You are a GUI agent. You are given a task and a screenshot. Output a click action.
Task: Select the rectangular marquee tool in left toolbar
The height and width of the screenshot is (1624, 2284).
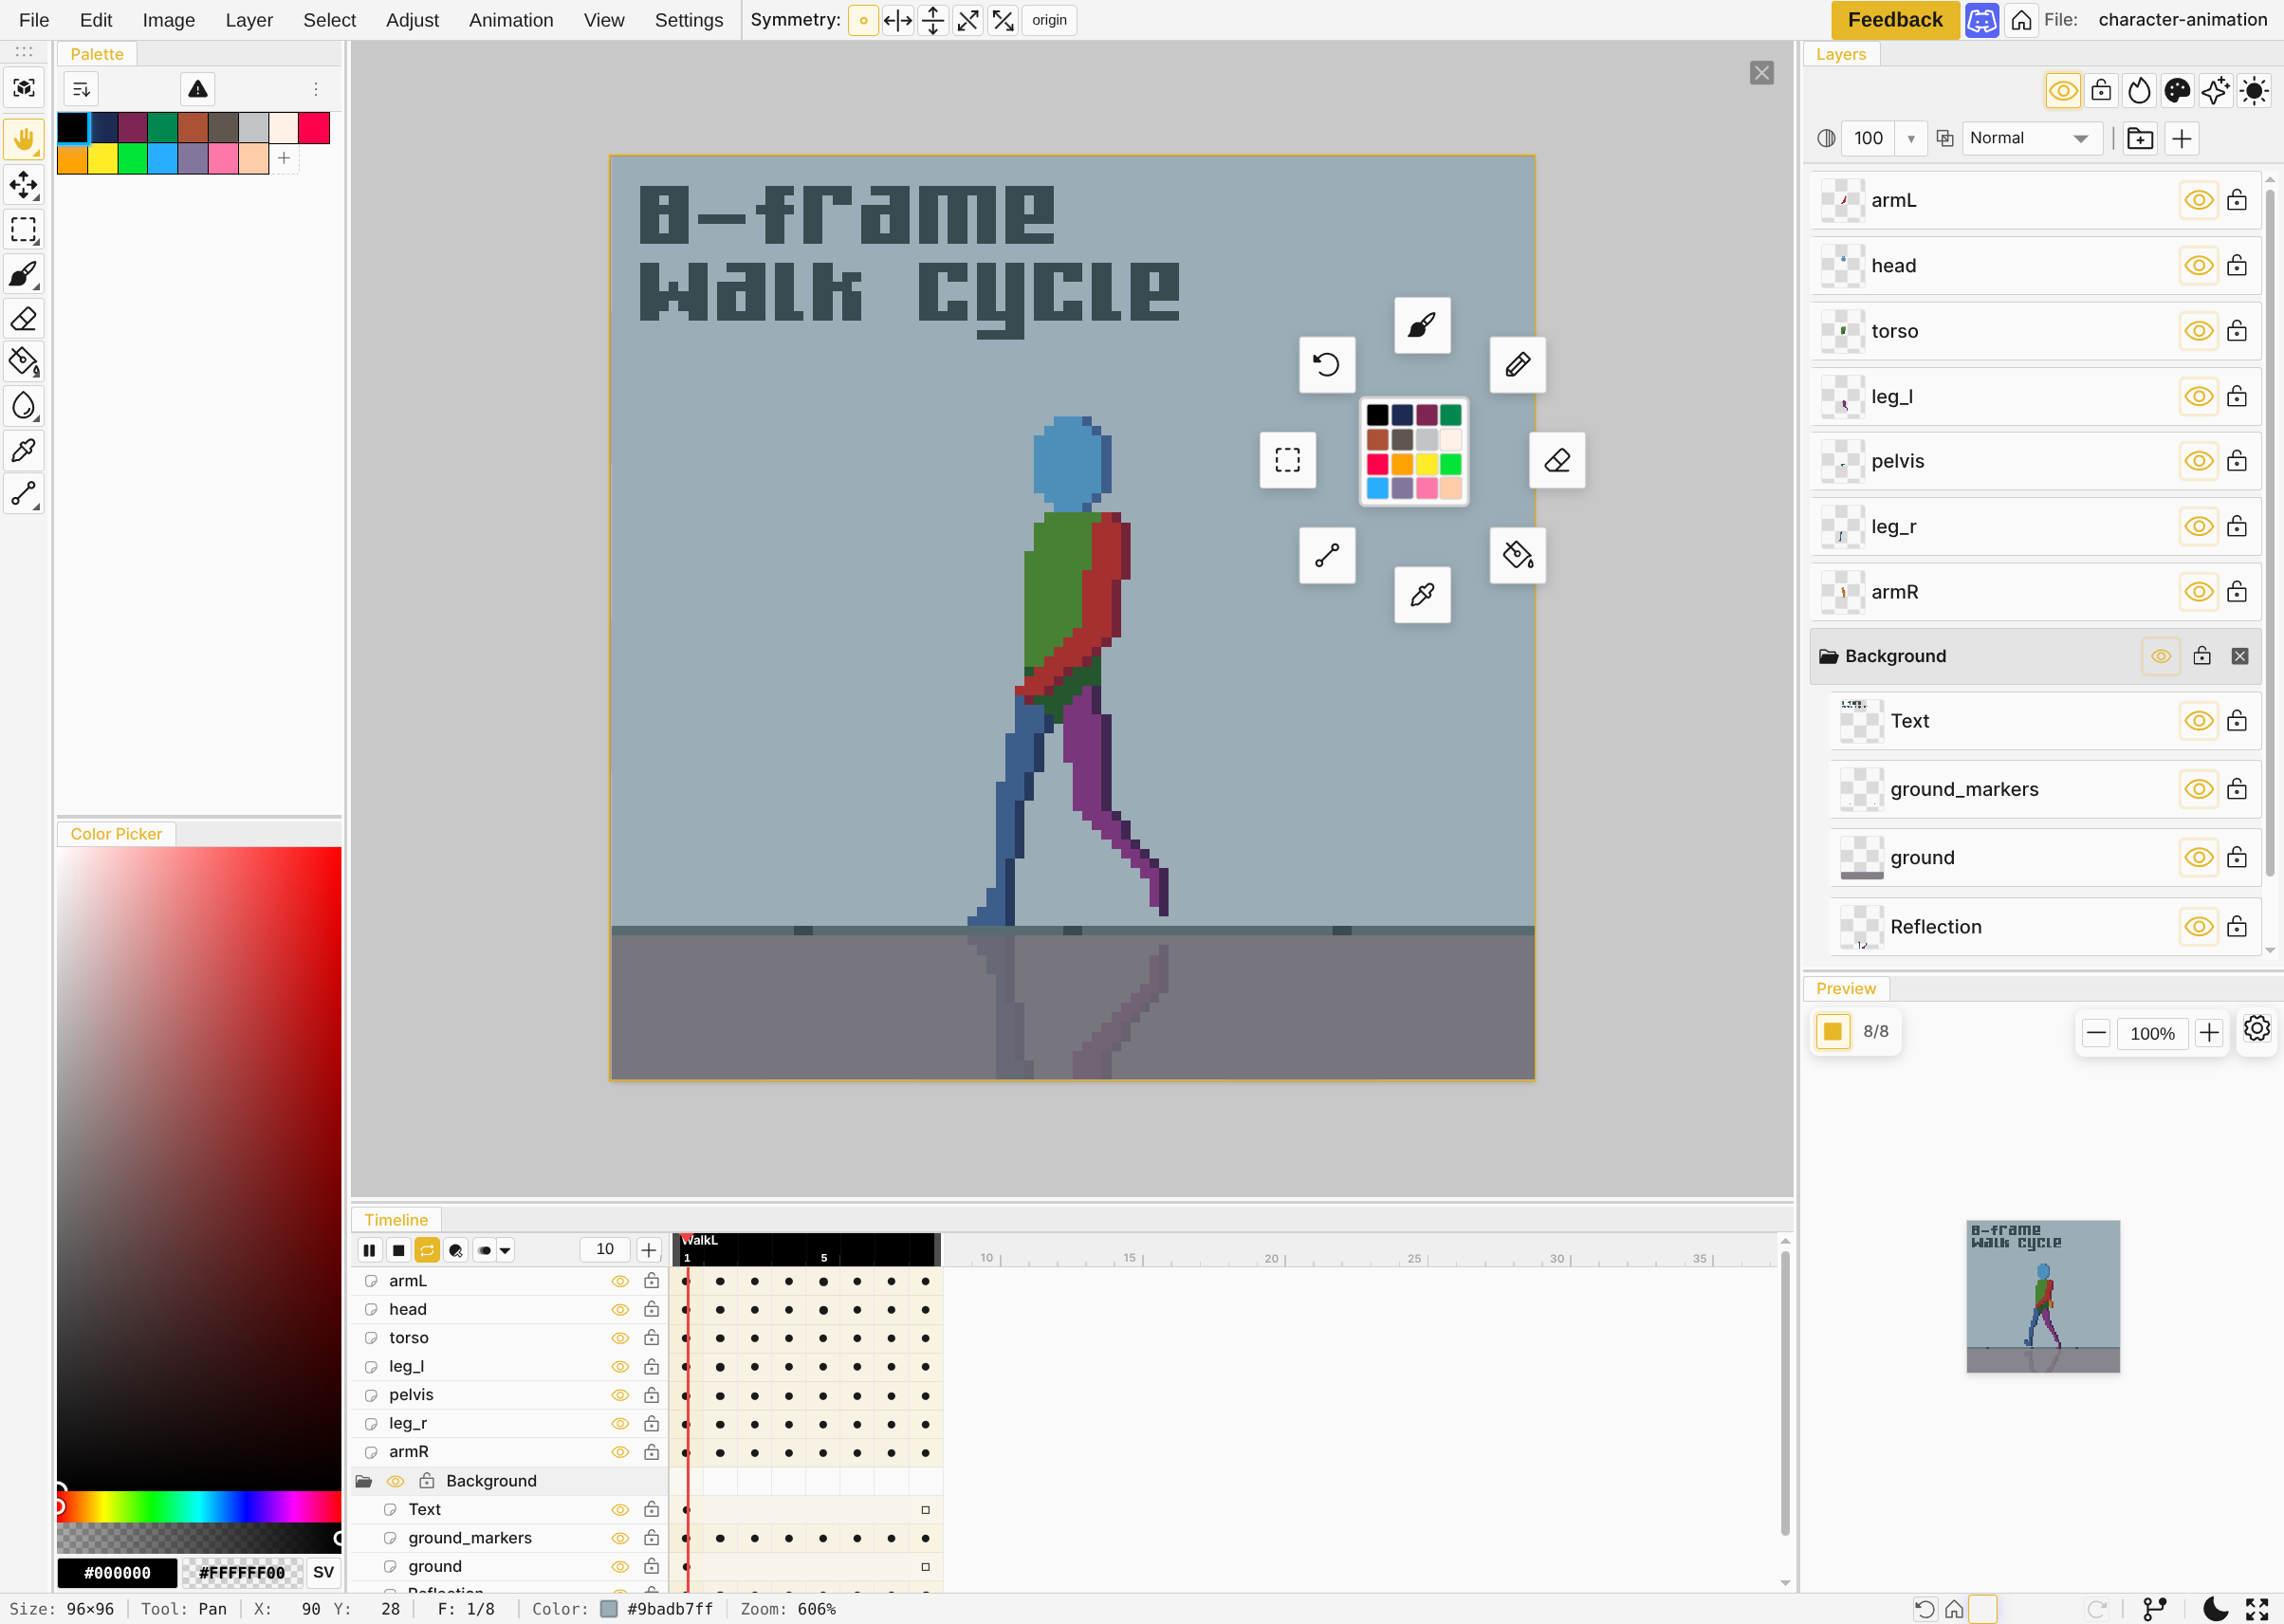point(23,229)
